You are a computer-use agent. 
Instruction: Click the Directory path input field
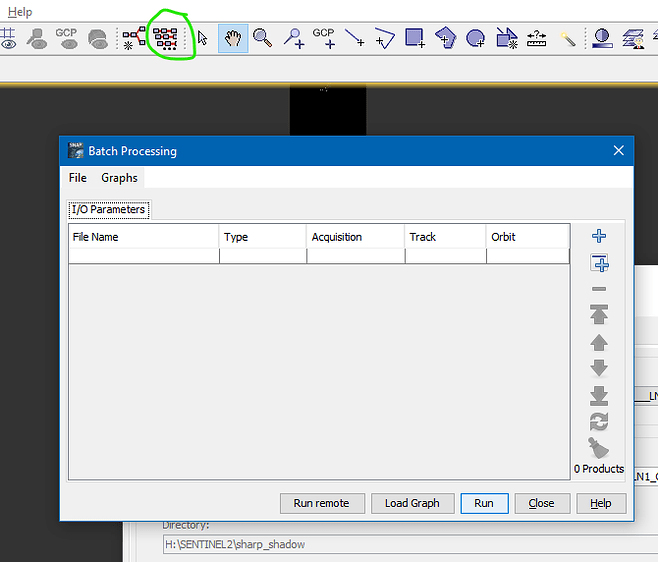coord(410,544)
